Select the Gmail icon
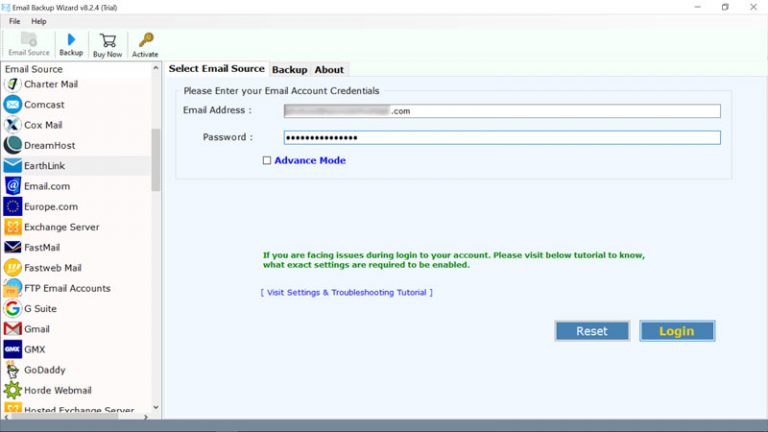The height and width of the screenshot is (432, 768). click(x=12, y=329)
